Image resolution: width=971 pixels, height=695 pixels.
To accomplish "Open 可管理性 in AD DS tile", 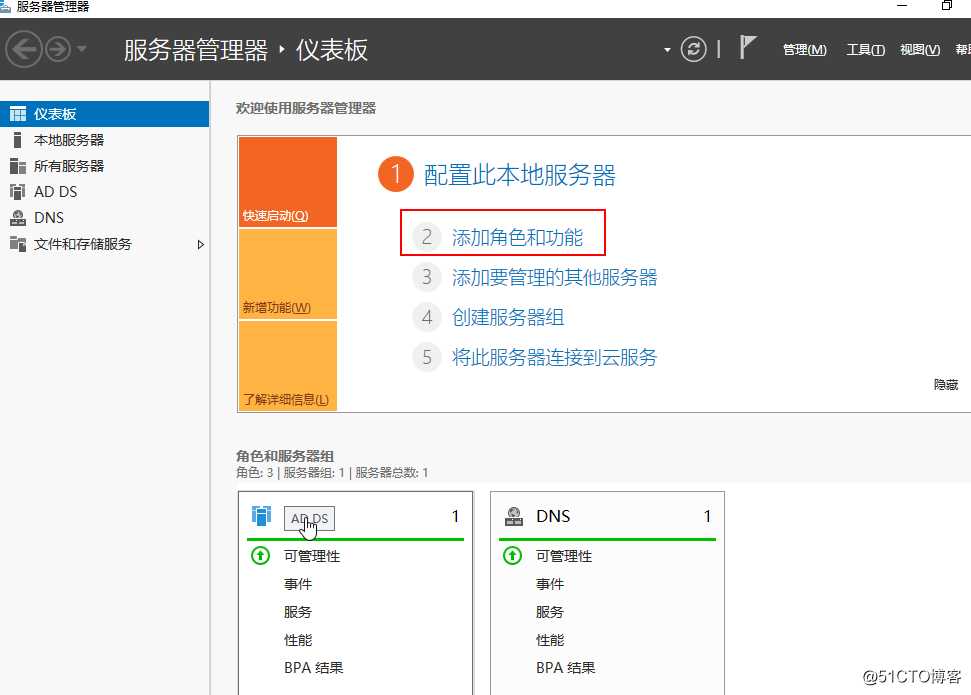I will (312, 556).
